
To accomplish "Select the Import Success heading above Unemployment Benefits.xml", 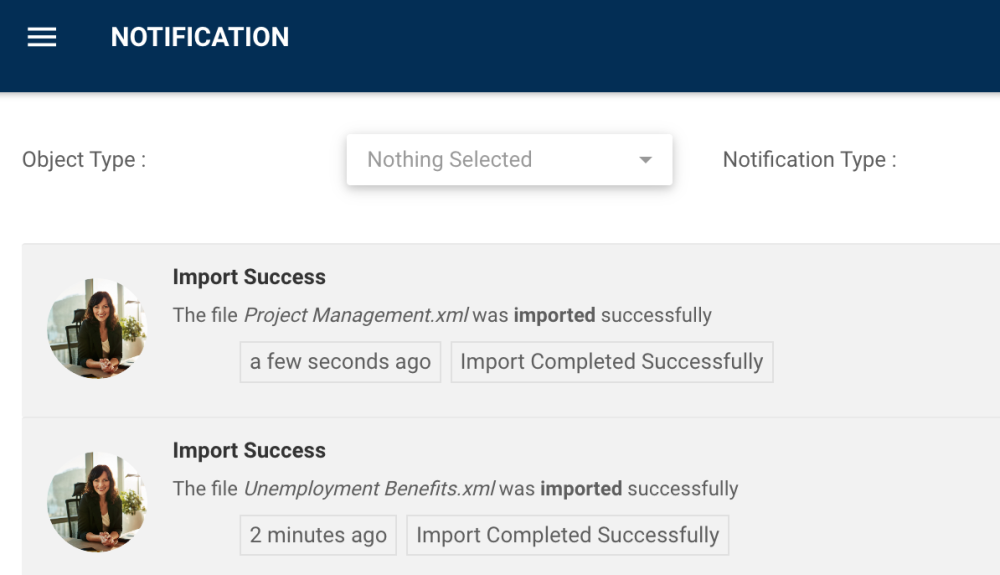I will 249,450.
